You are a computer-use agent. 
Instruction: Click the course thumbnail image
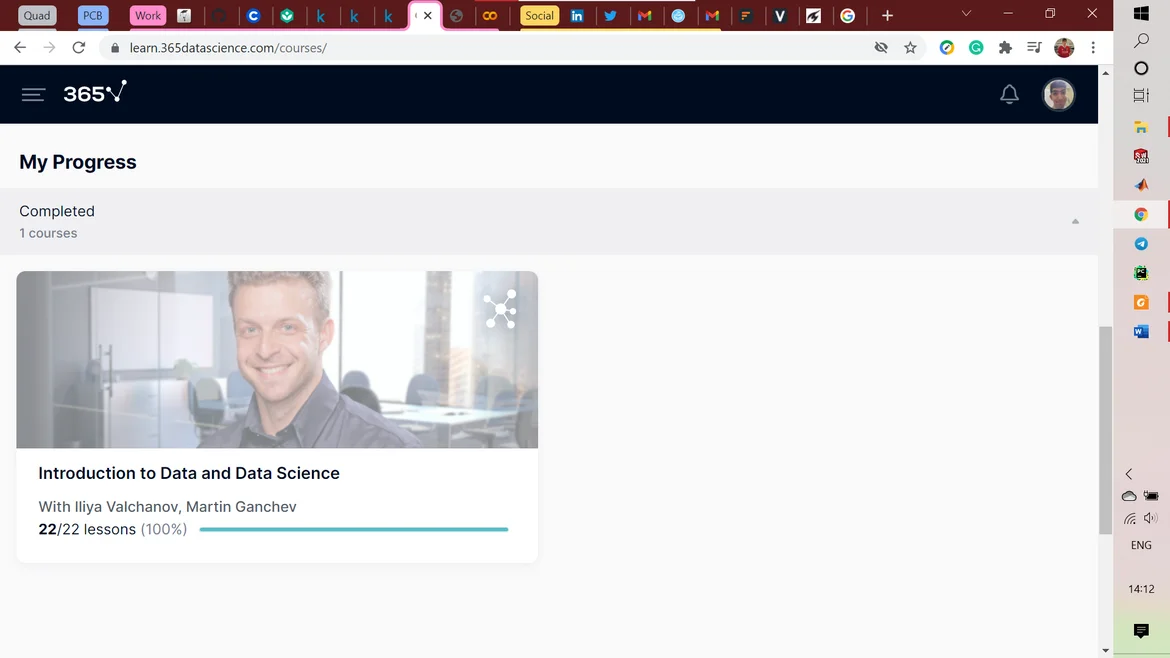coord(277,360)
